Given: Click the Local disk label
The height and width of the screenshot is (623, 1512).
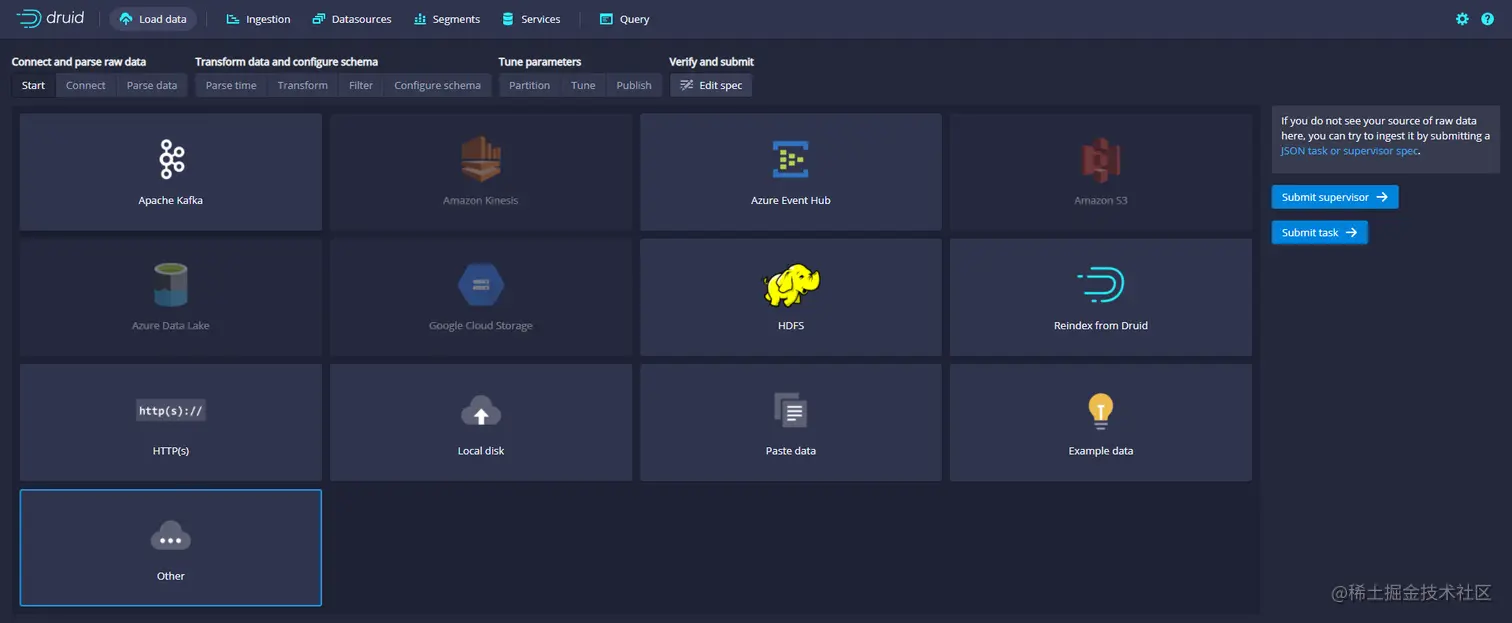Looking at the screenshot, I should click(481, 451).
